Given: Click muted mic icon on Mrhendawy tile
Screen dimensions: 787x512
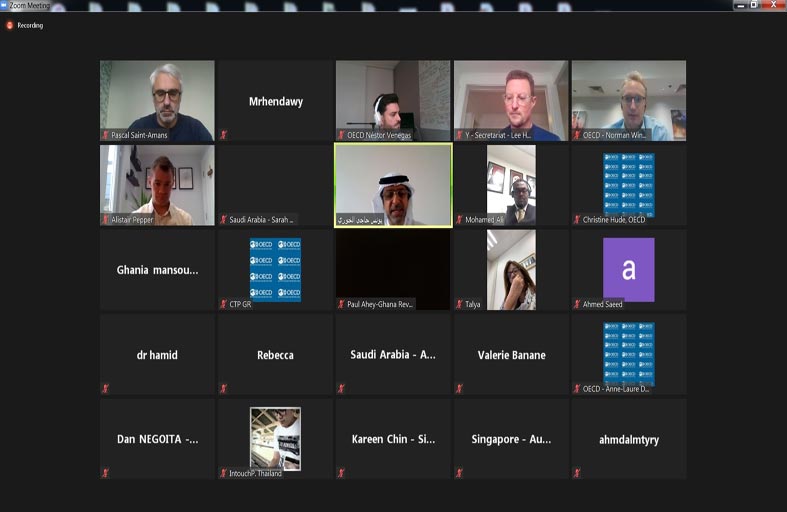Looking at the screenshot, I should pos(223,135).
